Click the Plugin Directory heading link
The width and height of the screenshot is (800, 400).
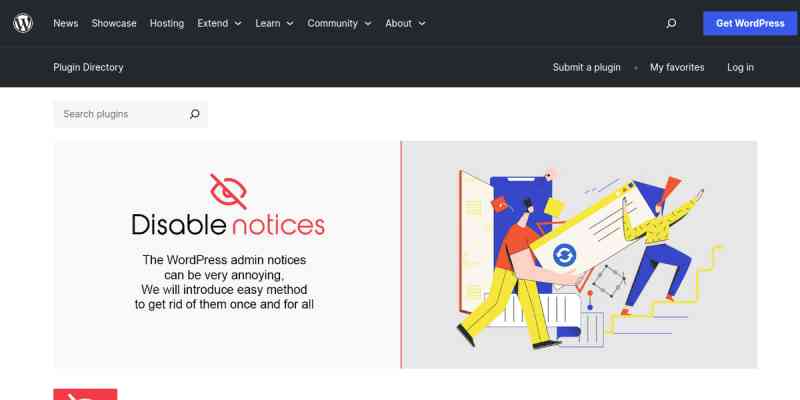tap(88, 67)
